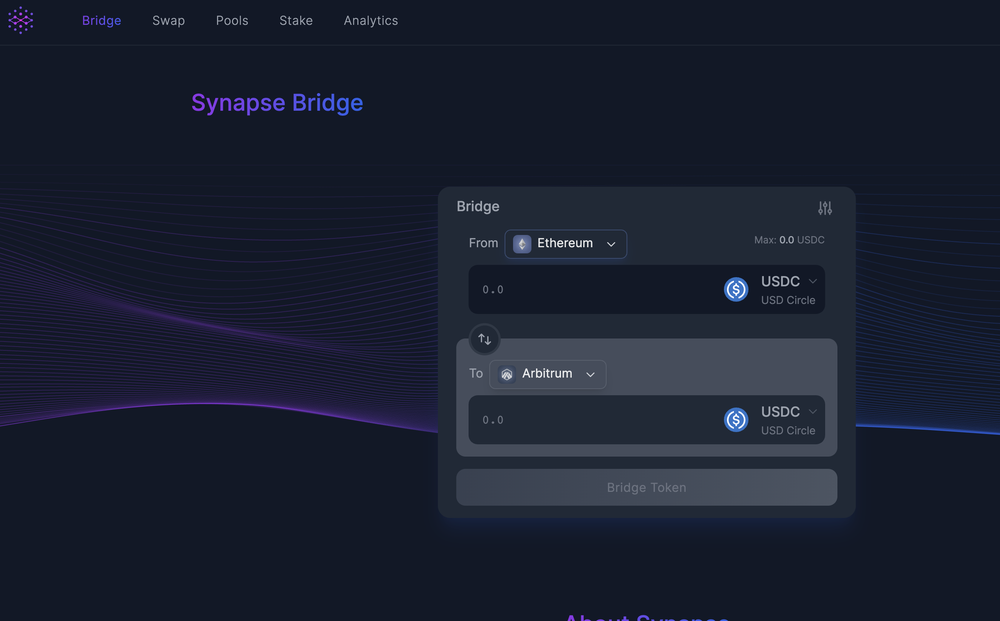Image resolution: width=1000 pixels, height=621 pixels.
Task: Open the bridge settings sliders icon
Action: (825, 208)
